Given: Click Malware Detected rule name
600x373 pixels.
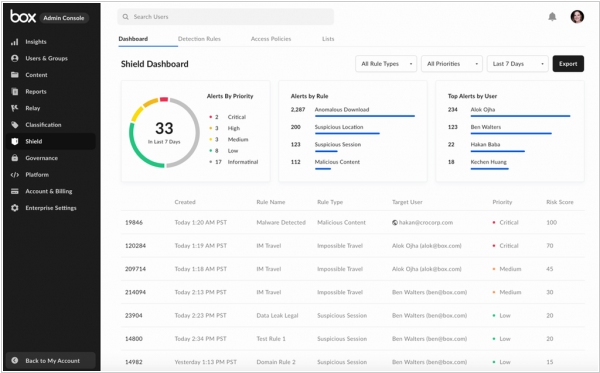Looking at the screenshot, I should point(281,222).
